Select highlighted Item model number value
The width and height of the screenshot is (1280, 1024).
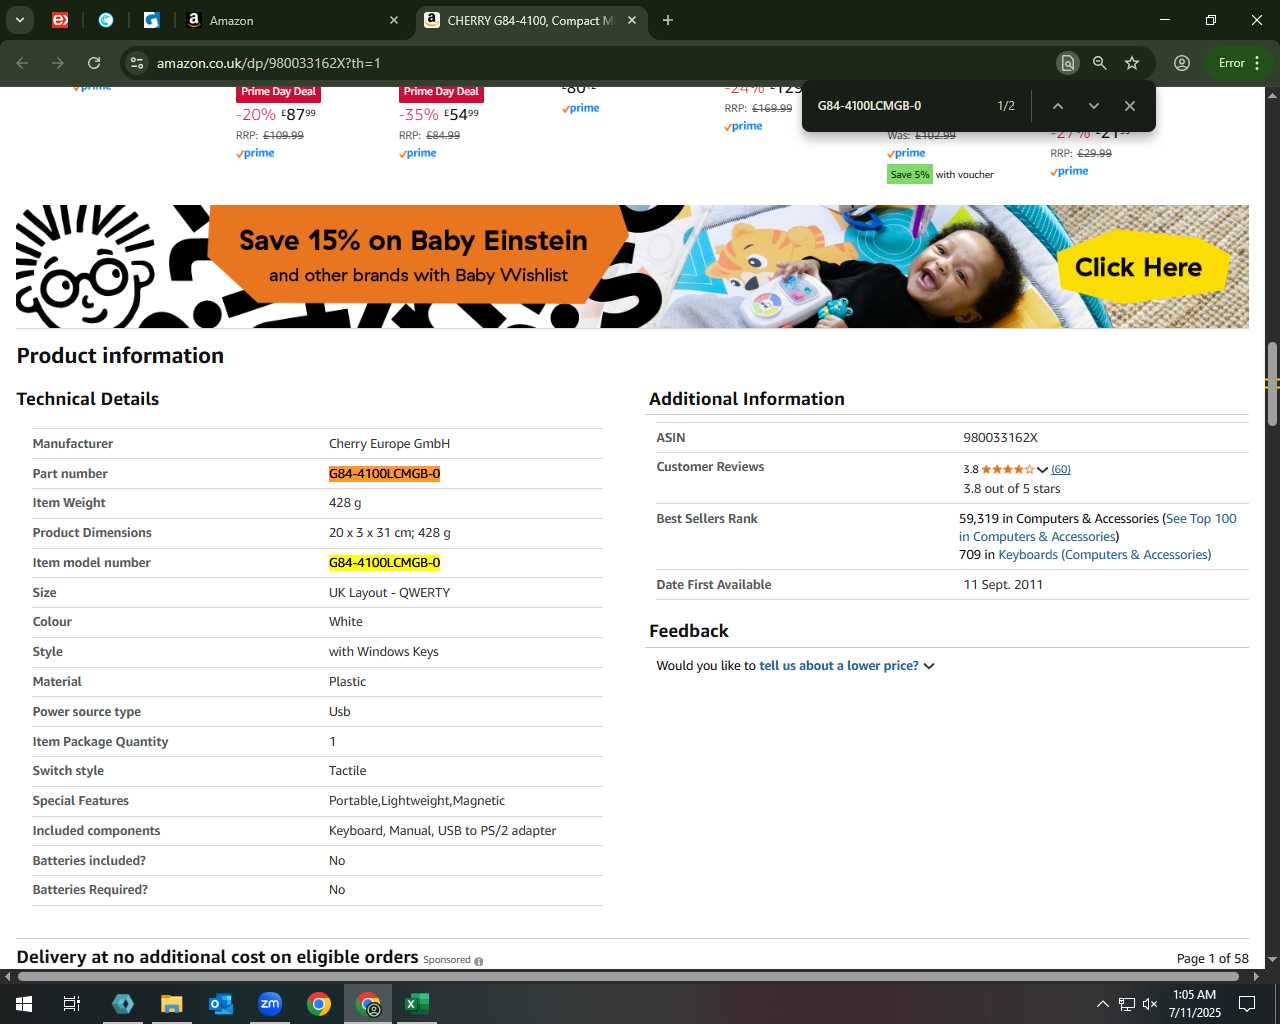pos(385,563)
